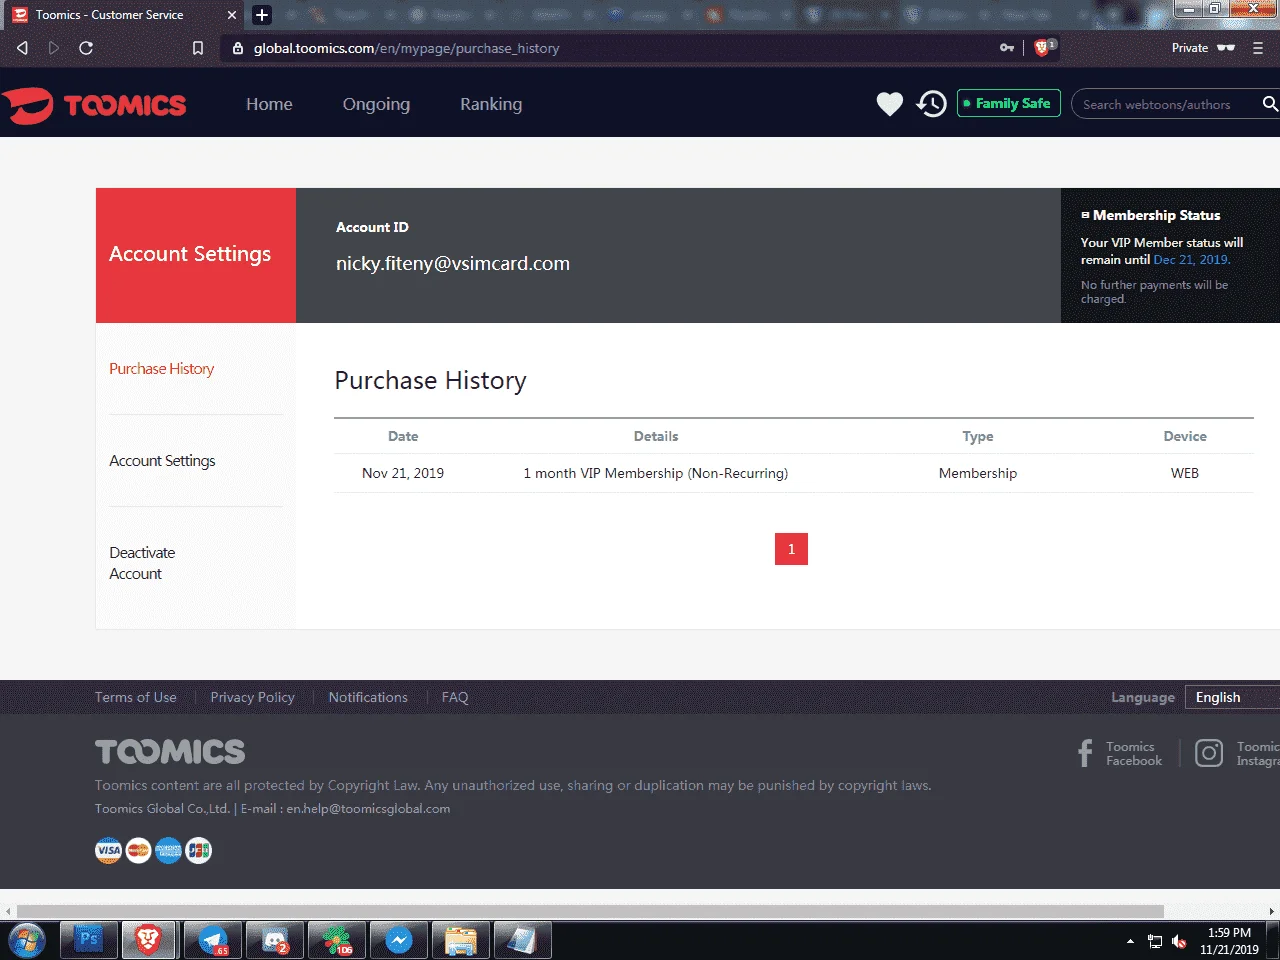Click the Mastercard payment icon

click(x=138, y=850)
